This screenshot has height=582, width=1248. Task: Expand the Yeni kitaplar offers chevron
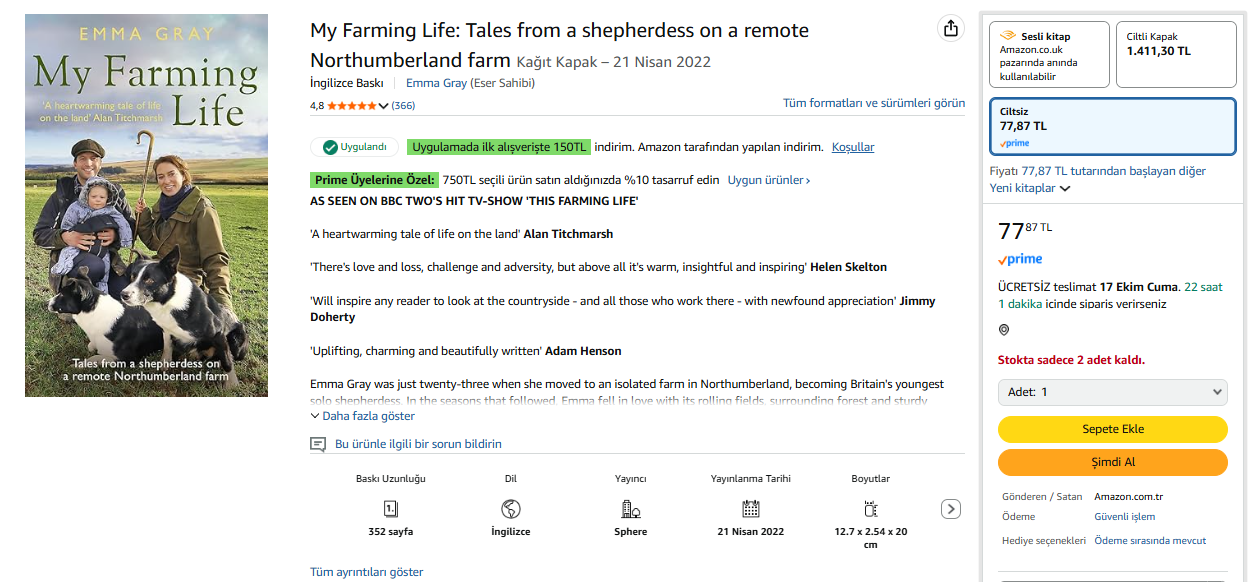(1065, 188)
